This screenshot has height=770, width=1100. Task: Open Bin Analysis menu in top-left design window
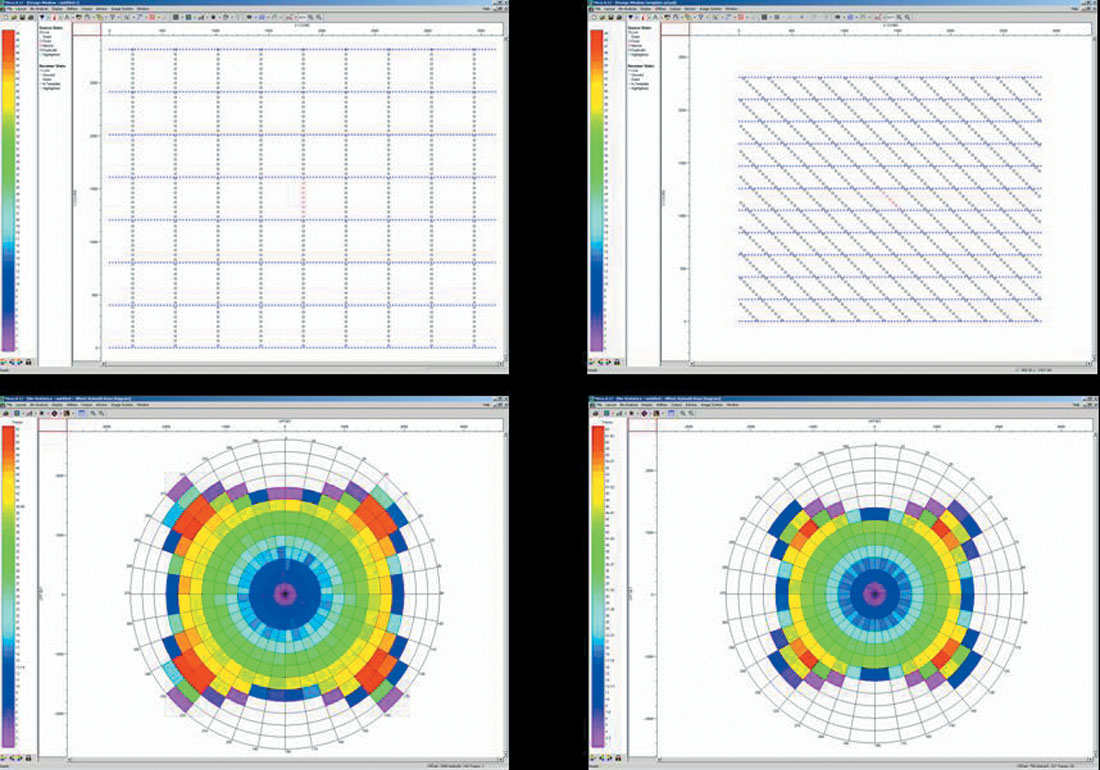(39, 9)
